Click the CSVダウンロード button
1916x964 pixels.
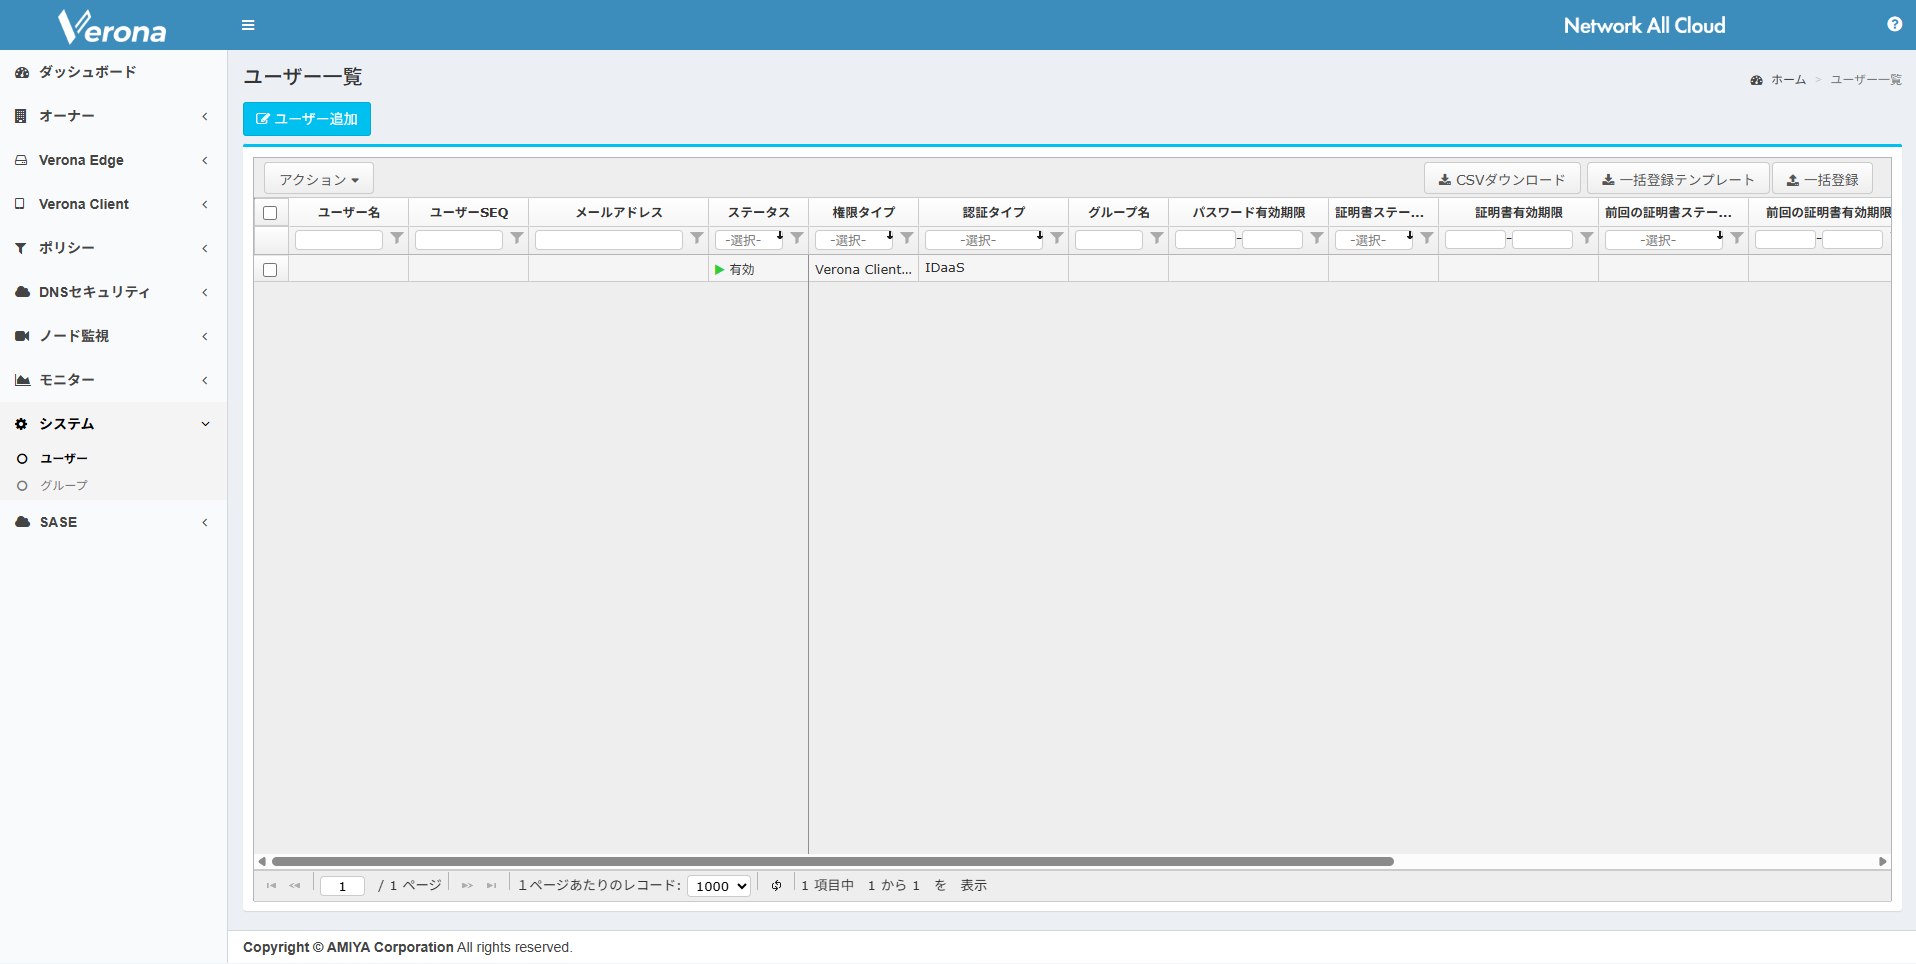pos(1502,179)
